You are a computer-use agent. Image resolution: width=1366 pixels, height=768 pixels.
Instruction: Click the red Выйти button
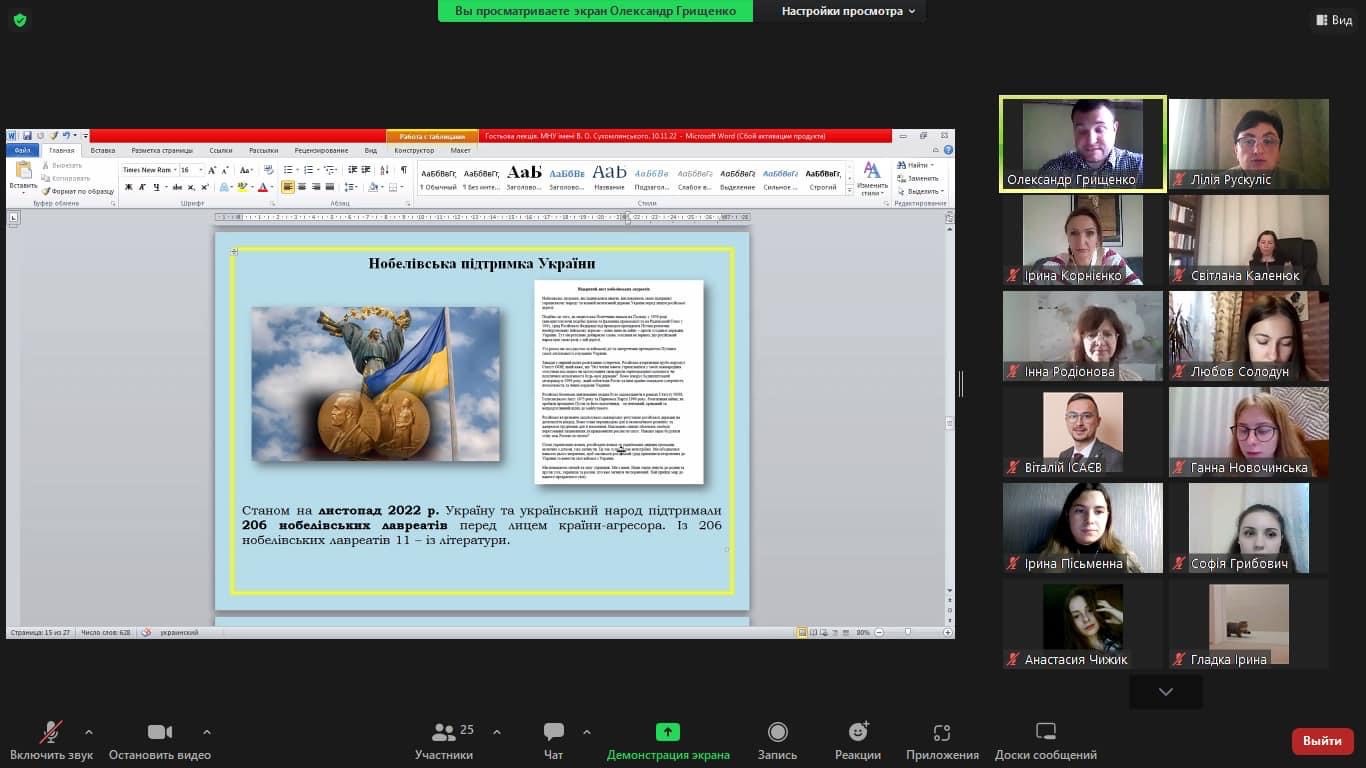tap(1322, 741)
